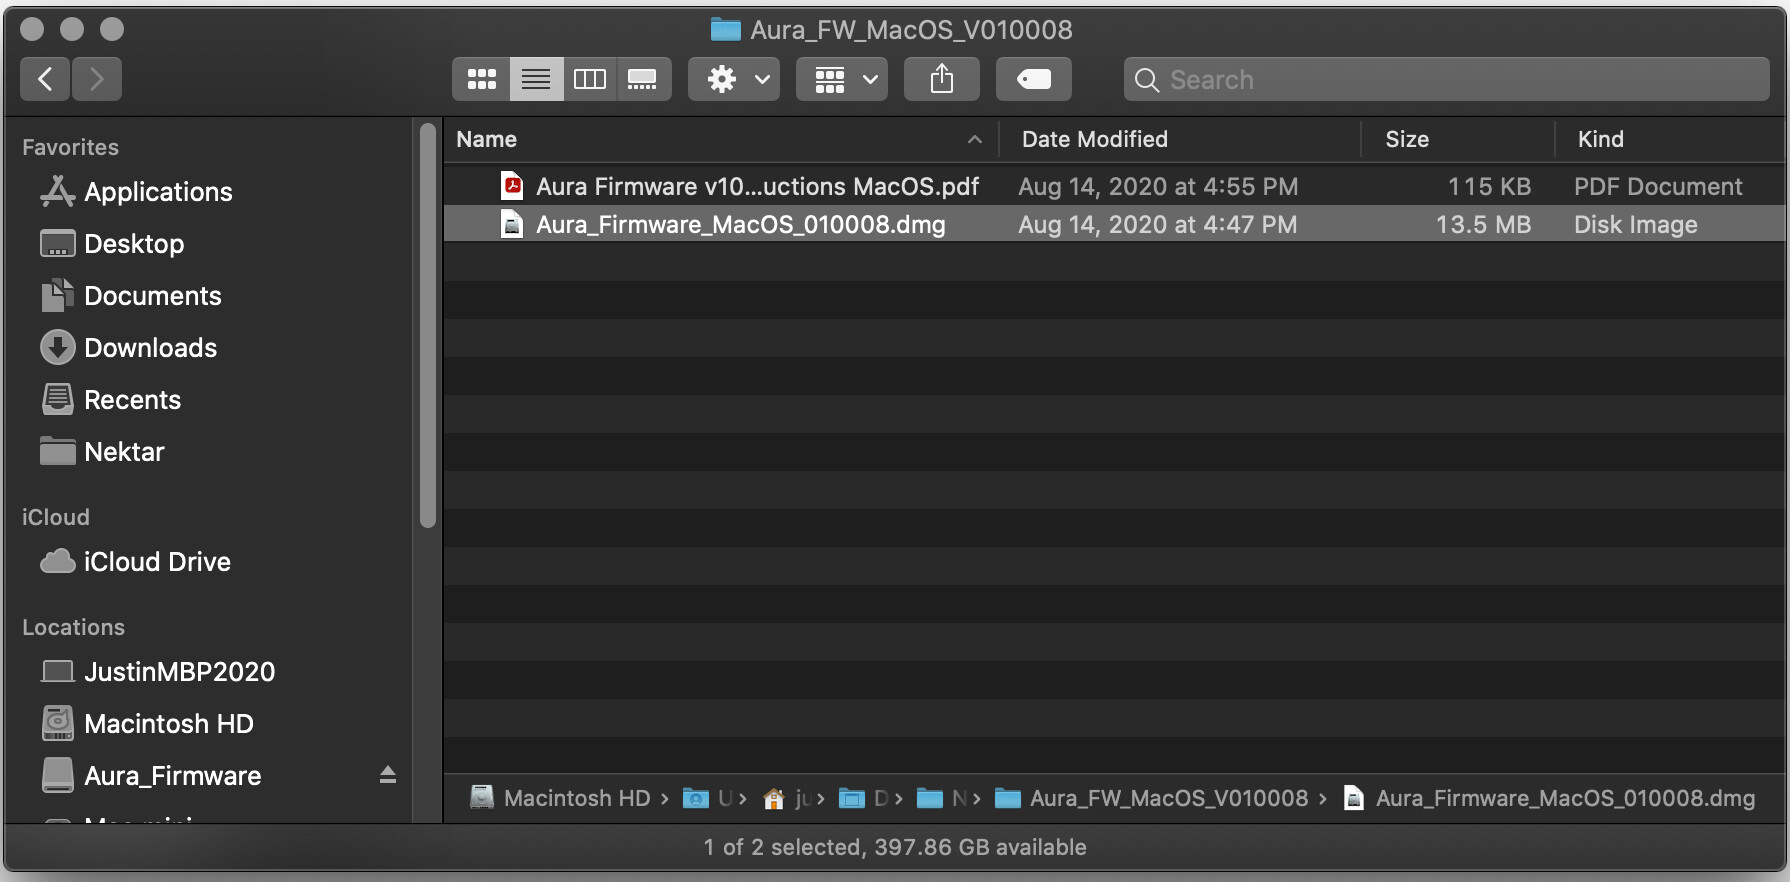Click the iCloud section header
This screenshot has width=1790, height=882.
coord(56,517)
